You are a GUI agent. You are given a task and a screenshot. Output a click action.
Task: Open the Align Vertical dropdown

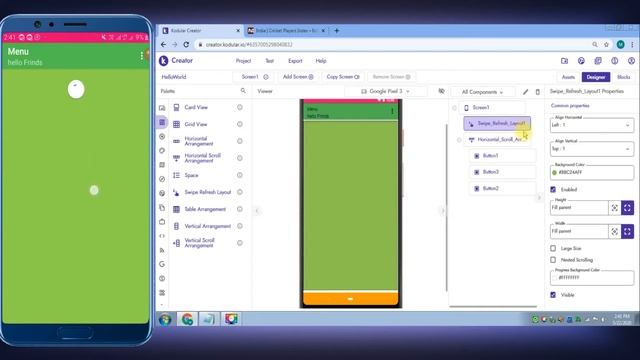592,149
